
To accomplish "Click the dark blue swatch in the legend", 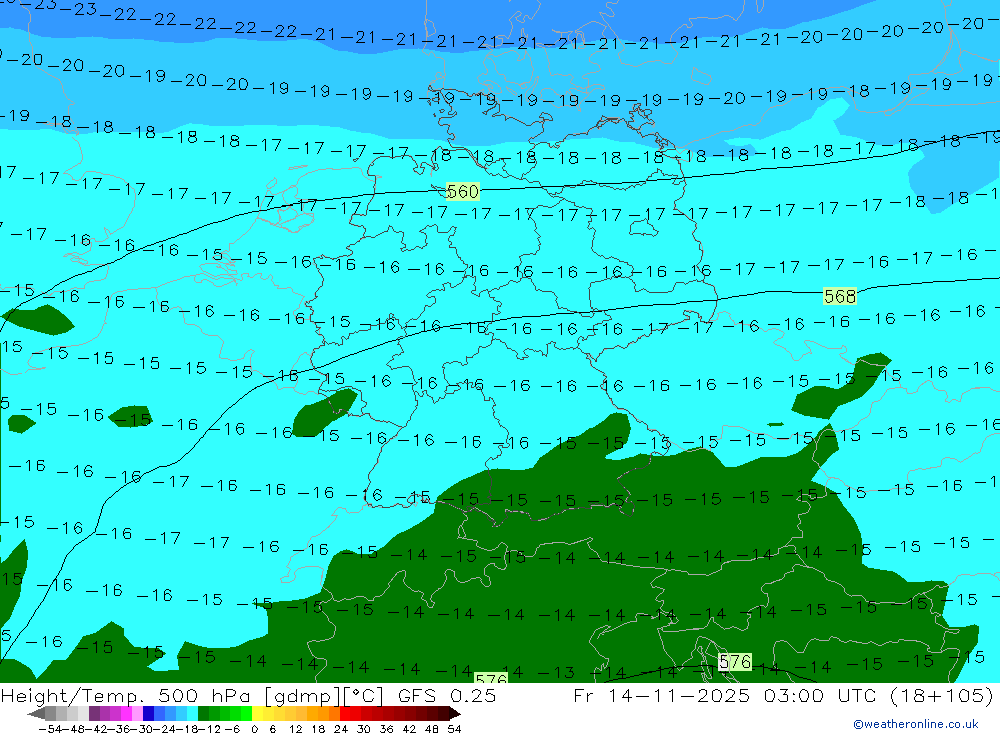I will click(x=148, y=713).
